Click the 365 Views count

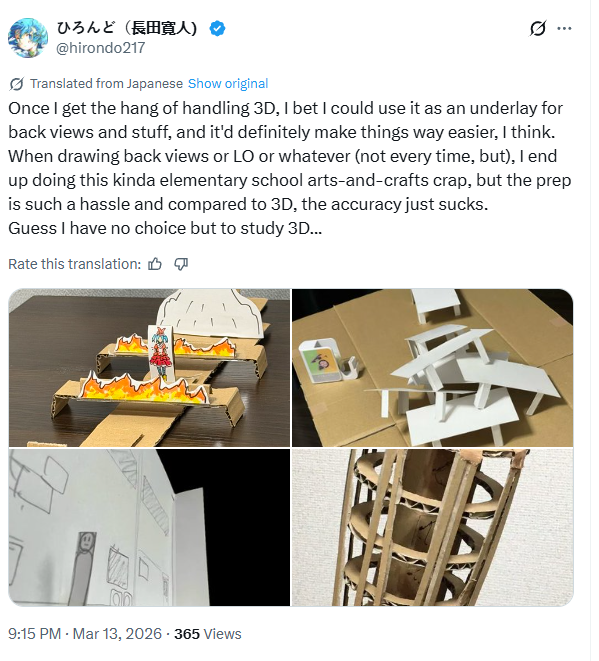point(208,634)
